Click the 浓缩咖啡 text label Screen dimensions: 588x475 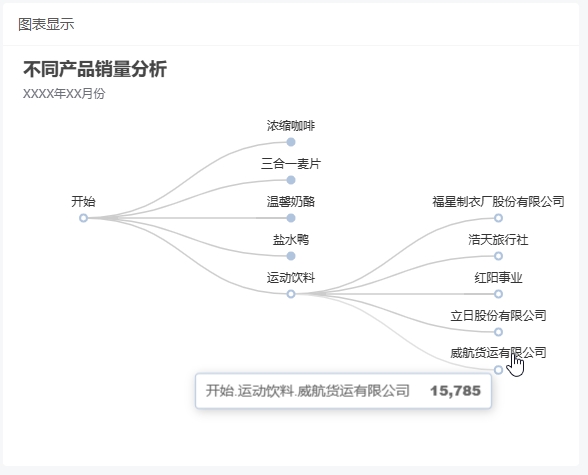click(x=291, y=126)
